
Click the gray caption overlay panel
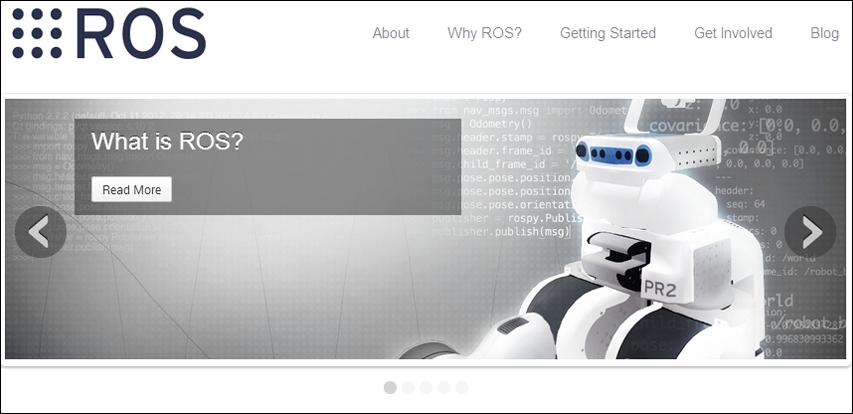[268, 166]
